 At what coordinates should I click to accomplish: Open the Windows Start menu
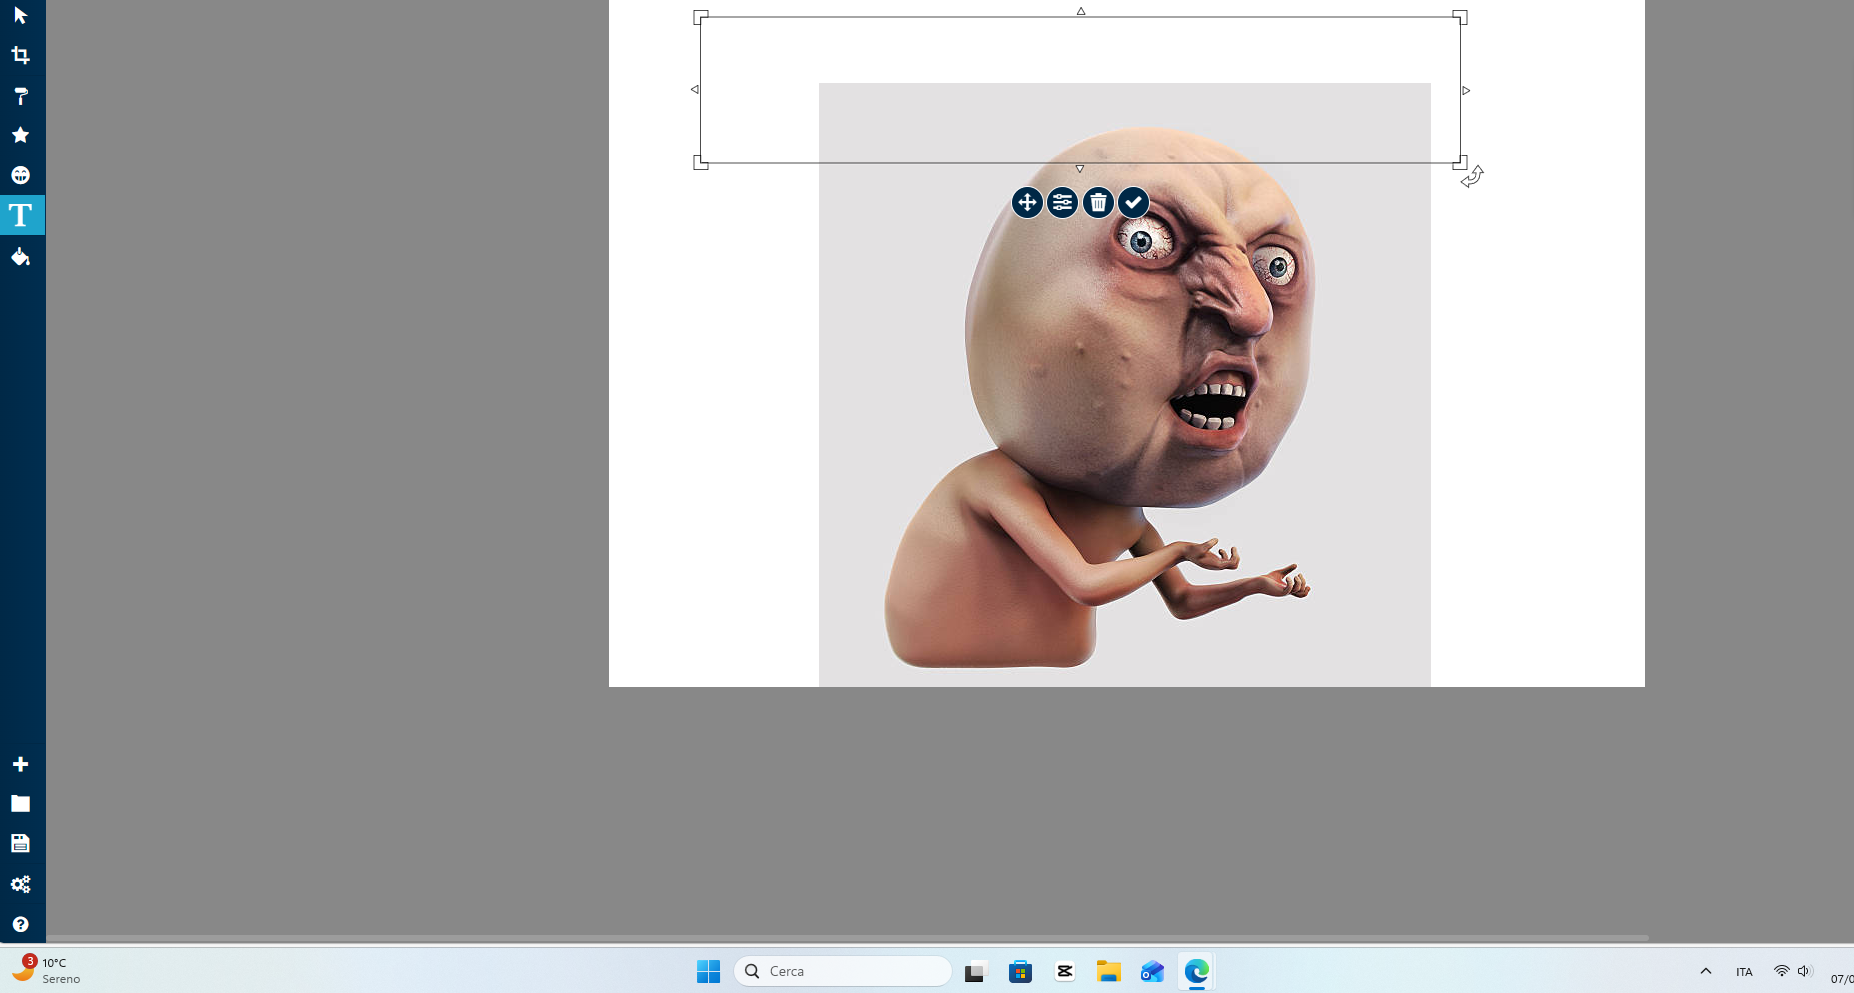point(709,971)
